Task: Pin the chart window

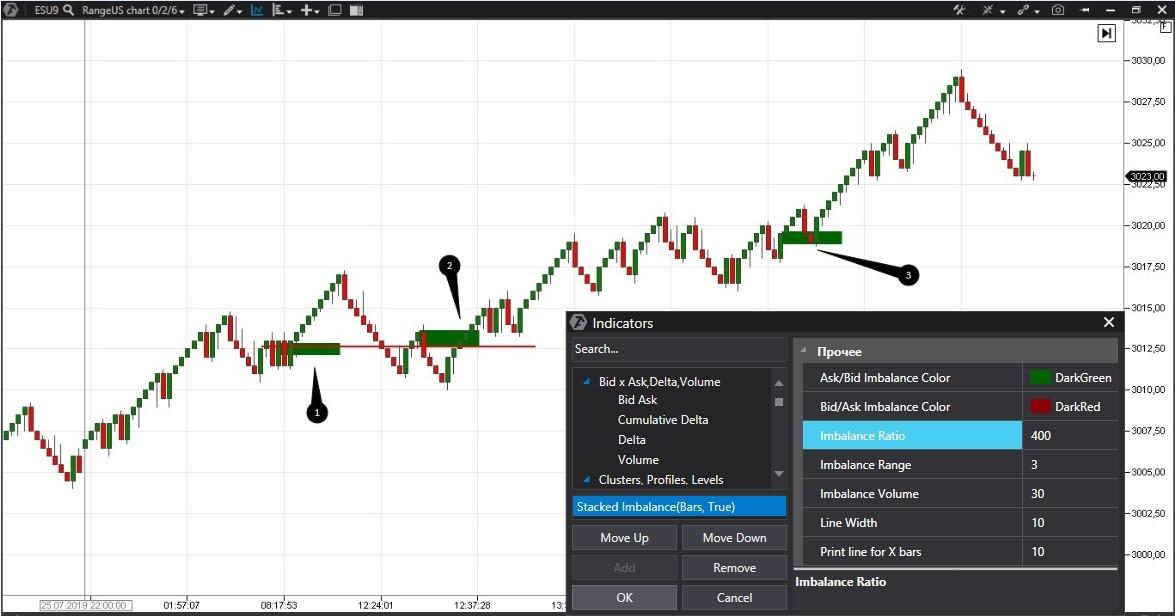Action: click(1085, 9)
